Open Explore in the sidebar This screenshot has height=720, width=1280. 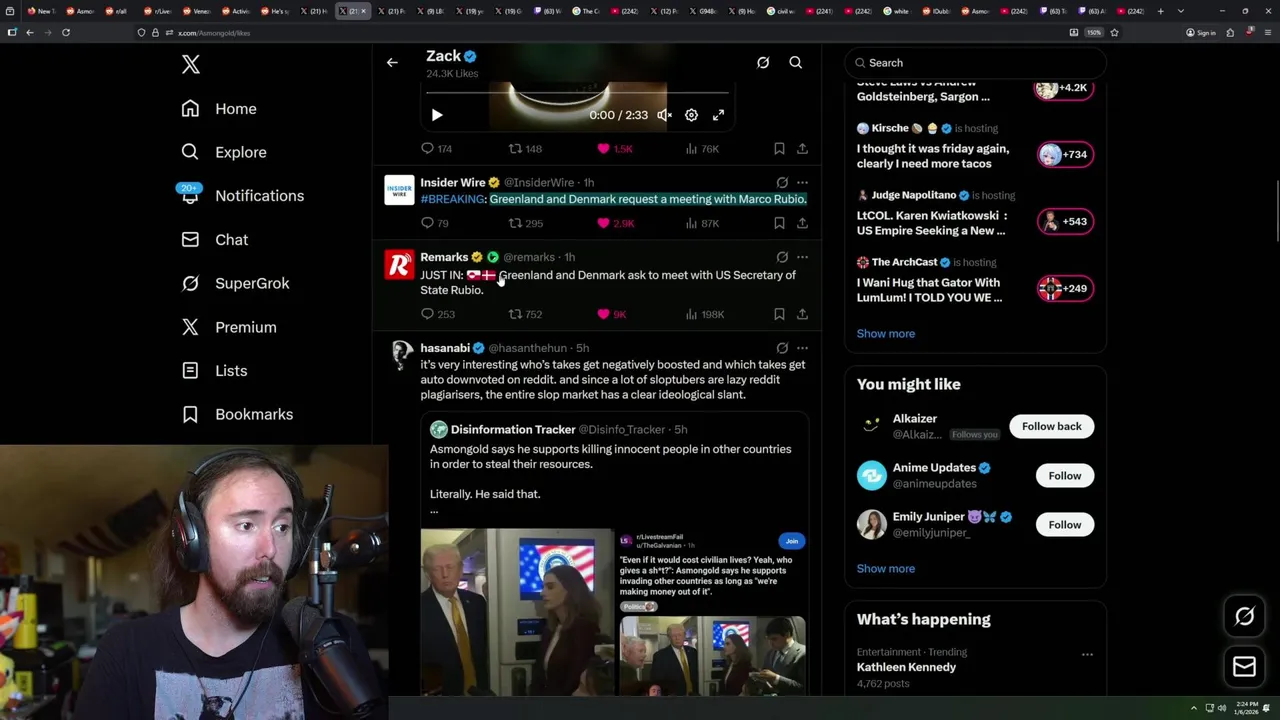pyautogui.click(x=224, y=152)
